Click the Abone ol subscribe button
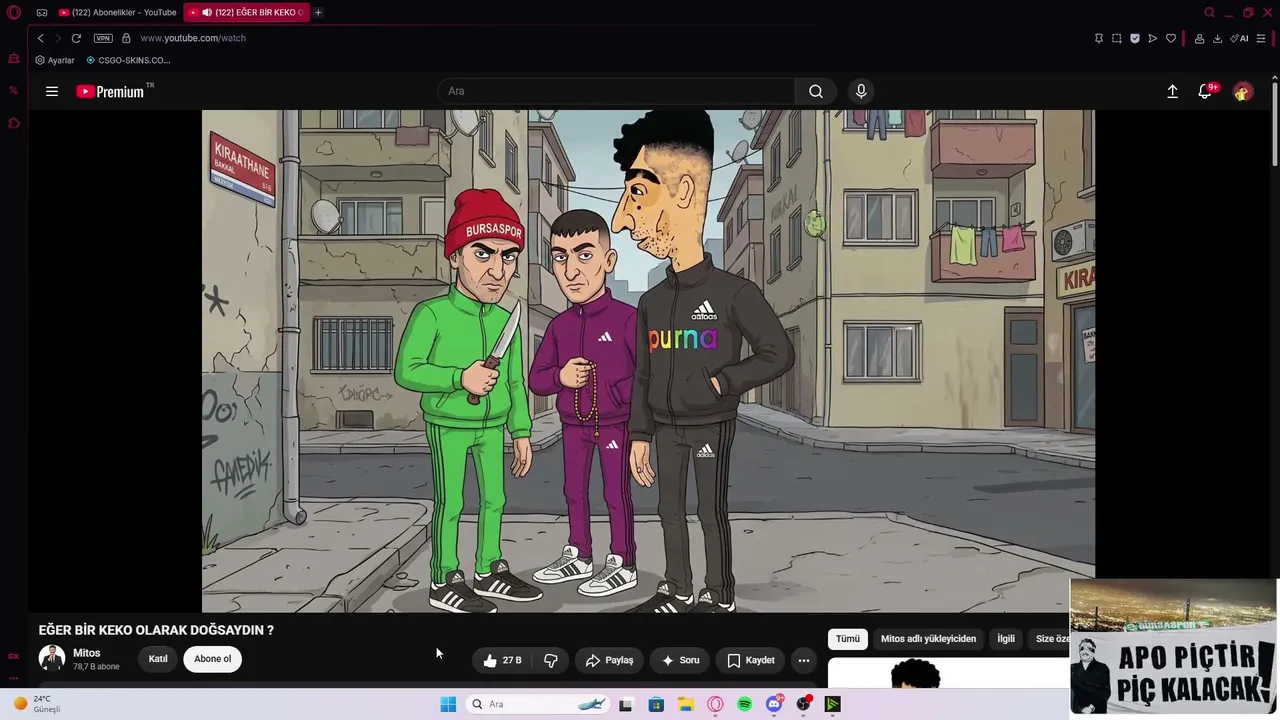Image resolution: width=1280 pixels, height=720 pixels. coord(213,659)
